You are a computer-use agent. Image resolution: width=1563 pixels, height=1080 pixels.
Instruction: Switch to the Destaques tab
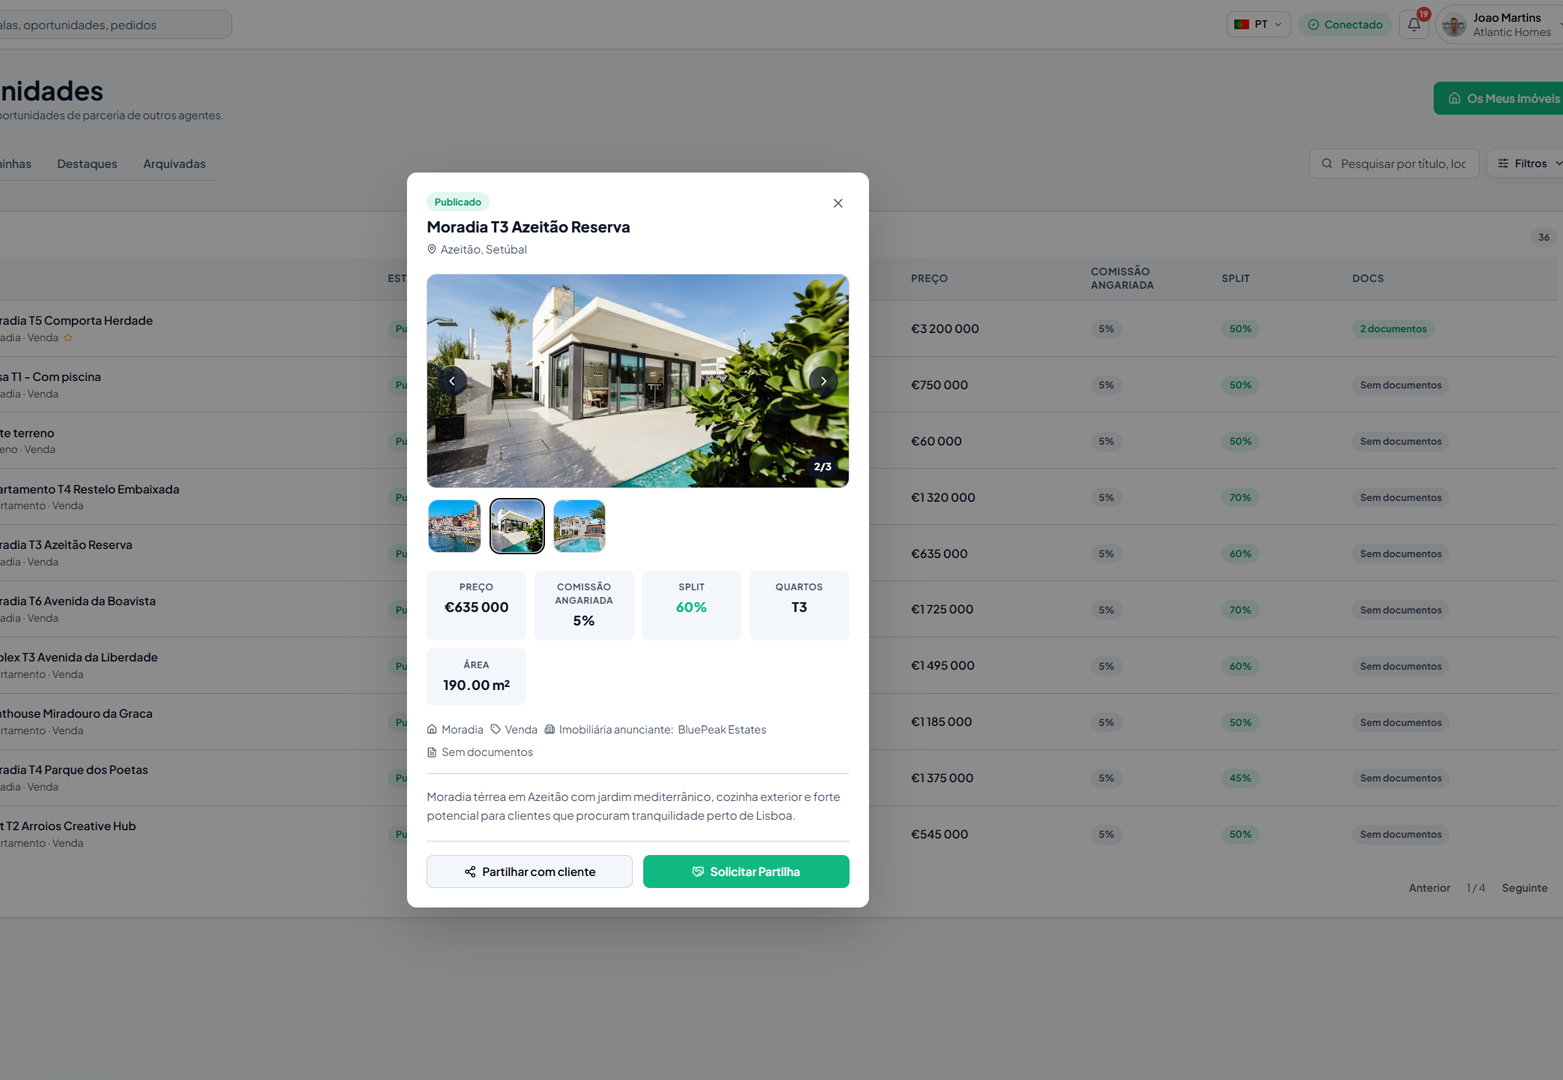point(87,164)
